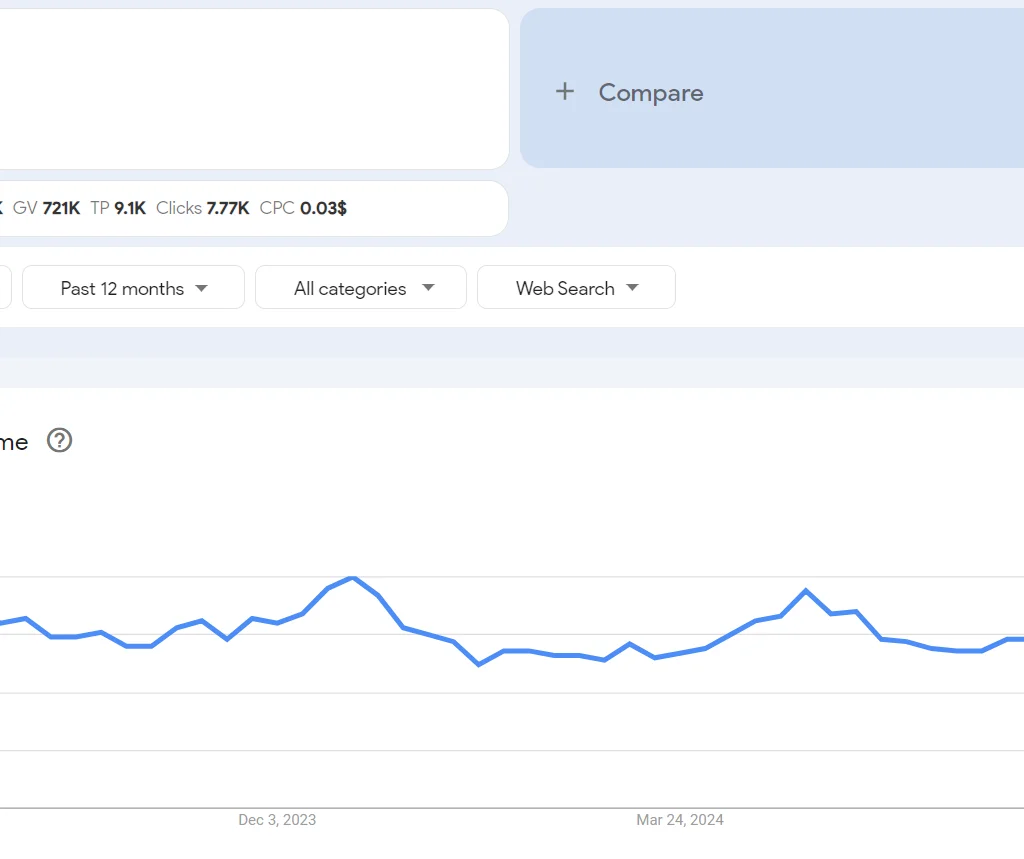The height and width of the screenshot is (859, 1024).
Task: Click the chevron arrow on All categories
Action: (x=429, y=287)
